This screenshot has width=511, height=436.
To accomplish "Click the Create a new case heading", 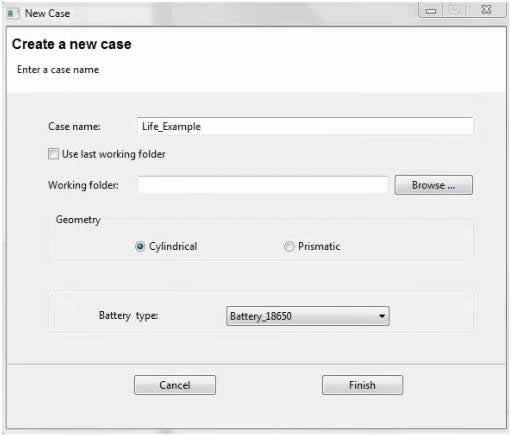I will click(x=72, y=44).
